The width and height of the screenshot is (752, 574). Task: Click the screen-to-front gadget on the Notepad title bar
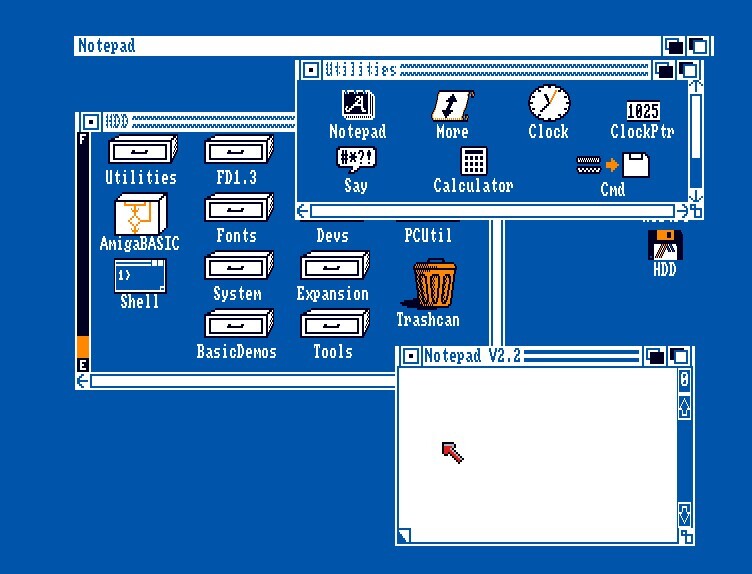tap(698, 47)
